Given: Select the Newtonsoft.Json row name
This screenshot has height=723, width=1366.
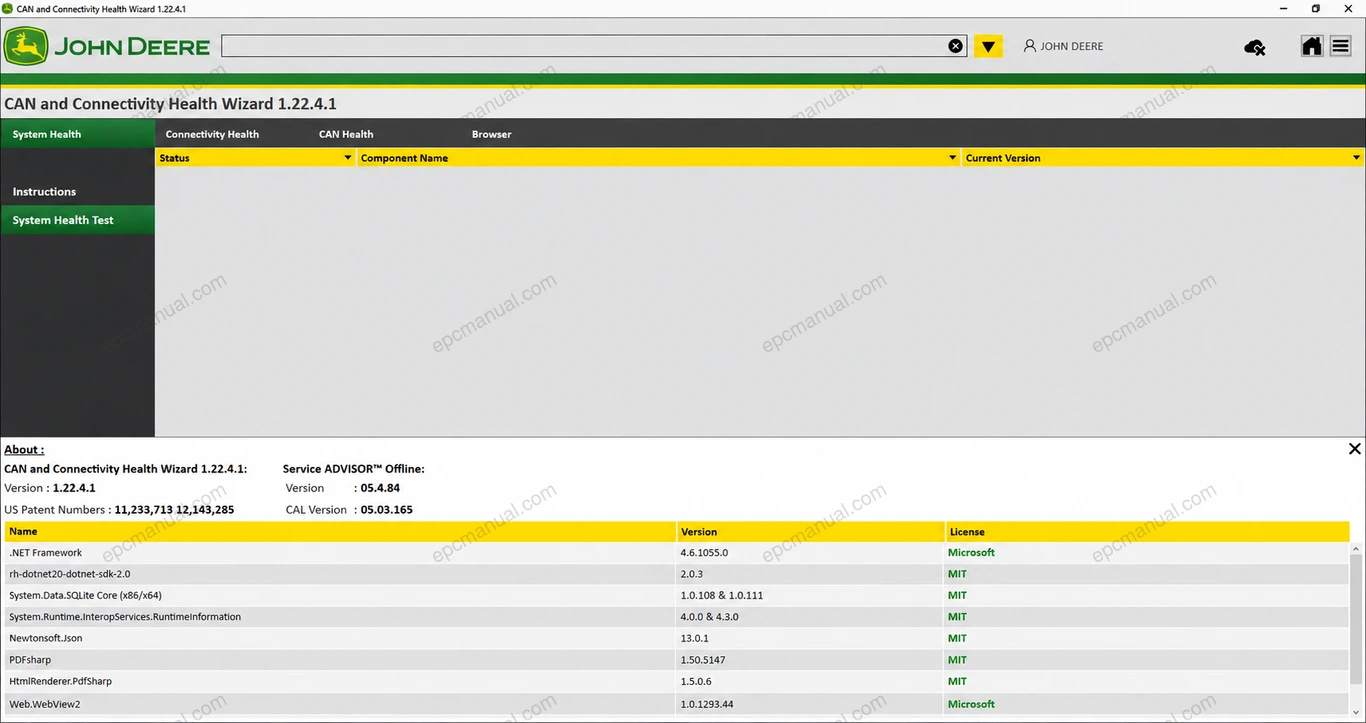Looking at the screenshot, I should point(46,638).
